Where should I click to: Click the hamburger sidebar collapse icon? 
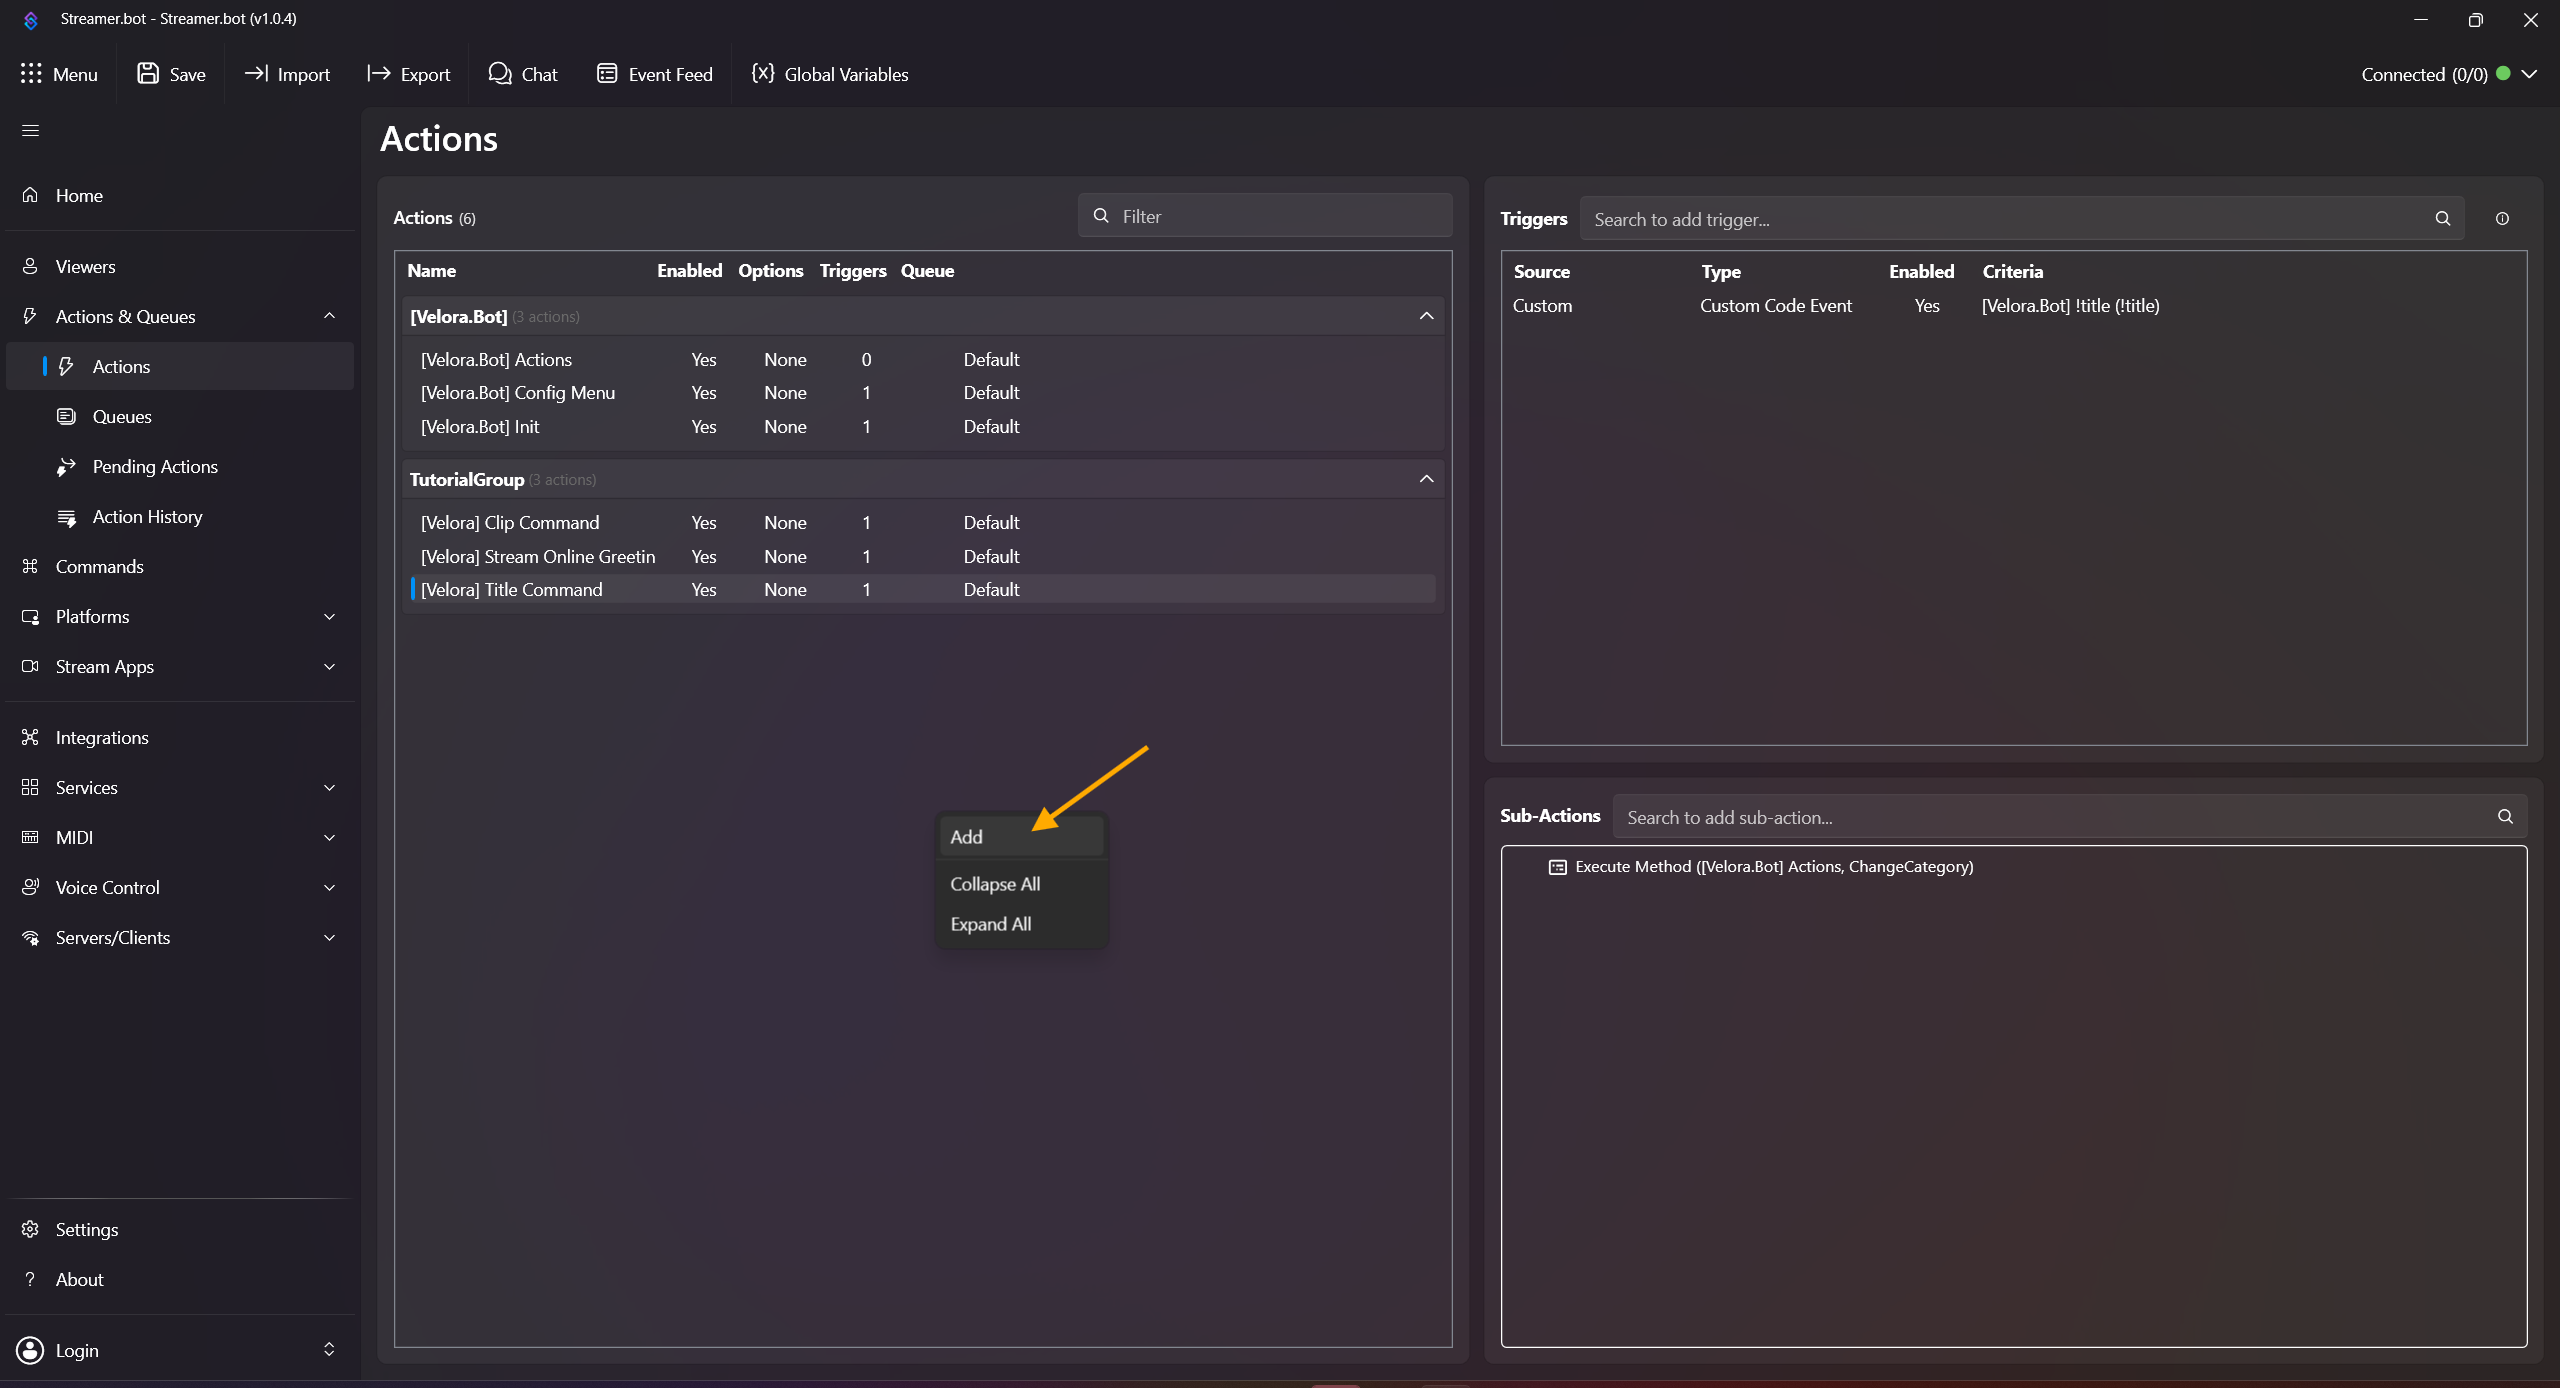click(x=30, y=131)
